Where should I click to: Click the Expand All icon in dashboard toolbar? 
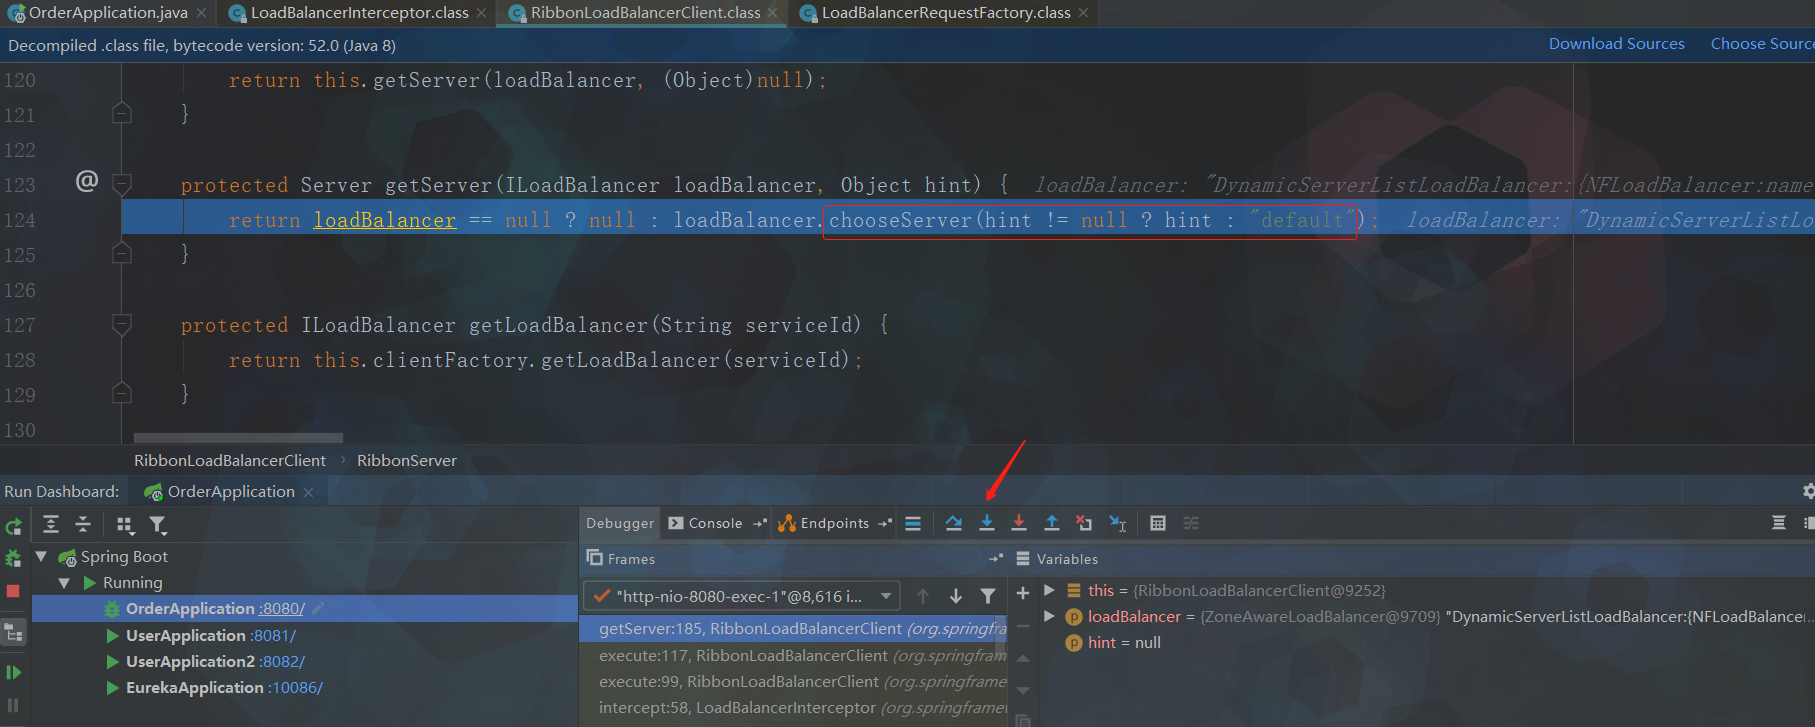point(51,524)
